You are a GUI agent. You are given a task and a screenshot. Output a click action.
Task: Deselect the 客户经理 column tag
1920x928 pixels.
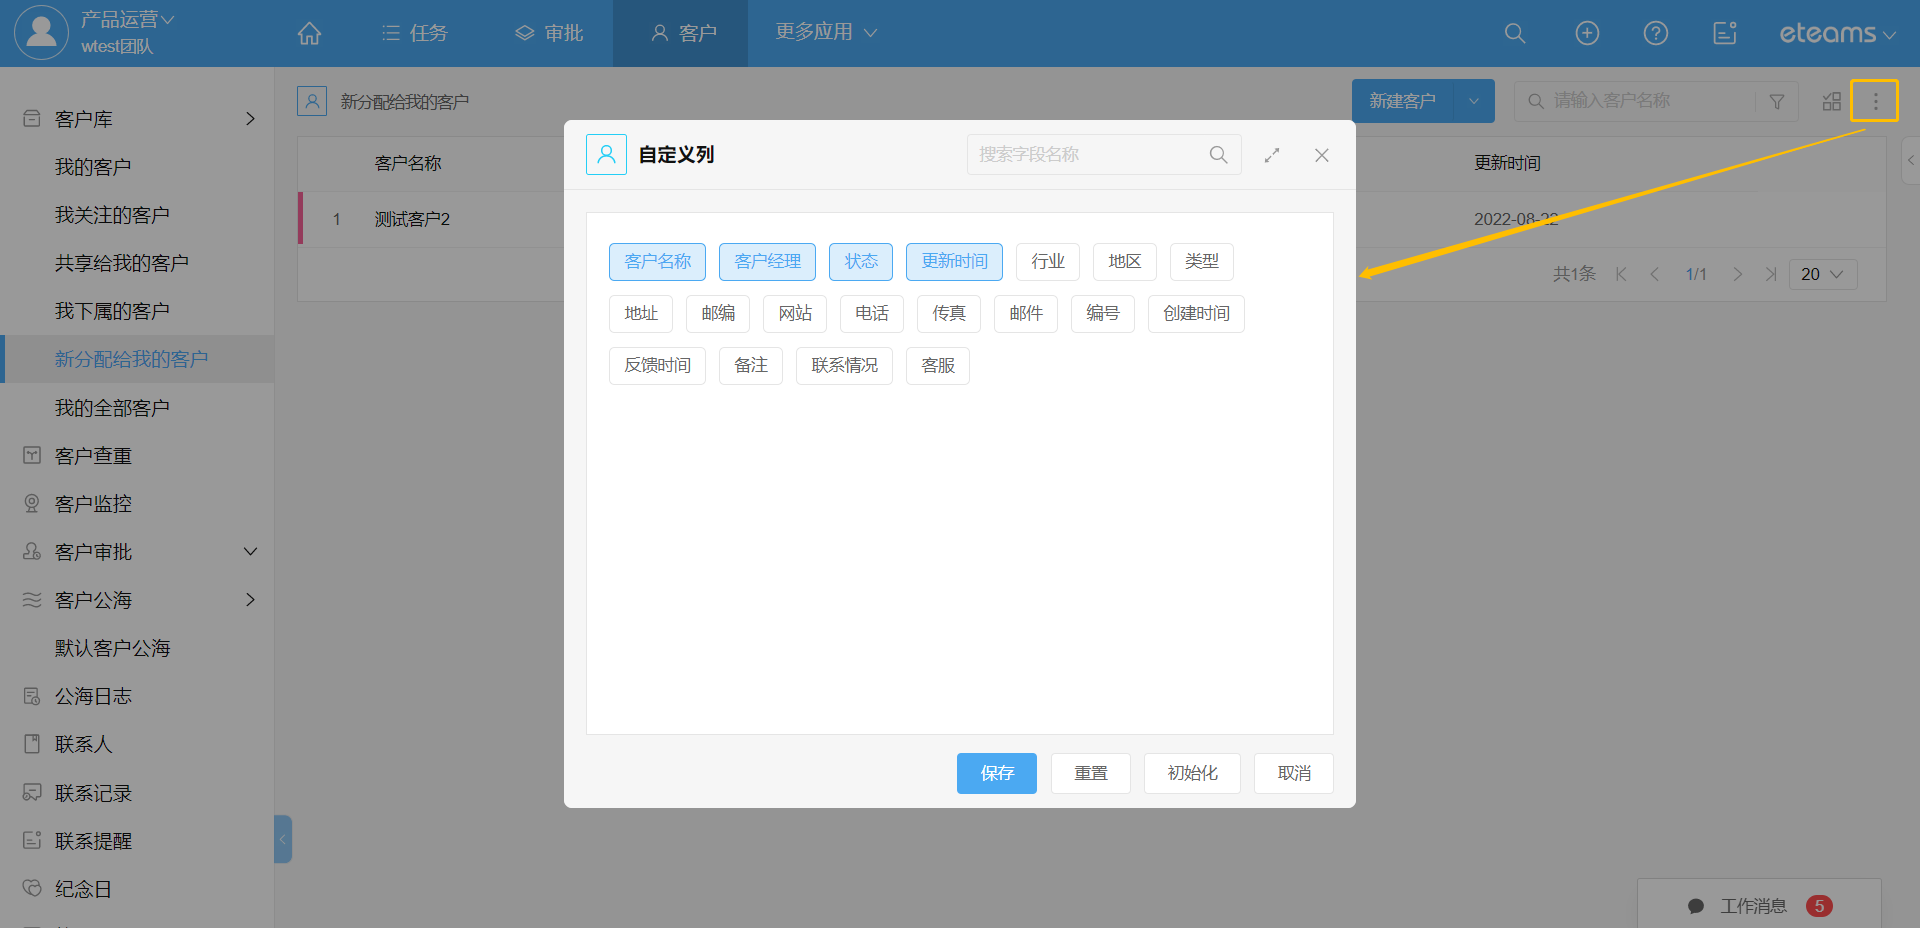(x=767, y=262)
